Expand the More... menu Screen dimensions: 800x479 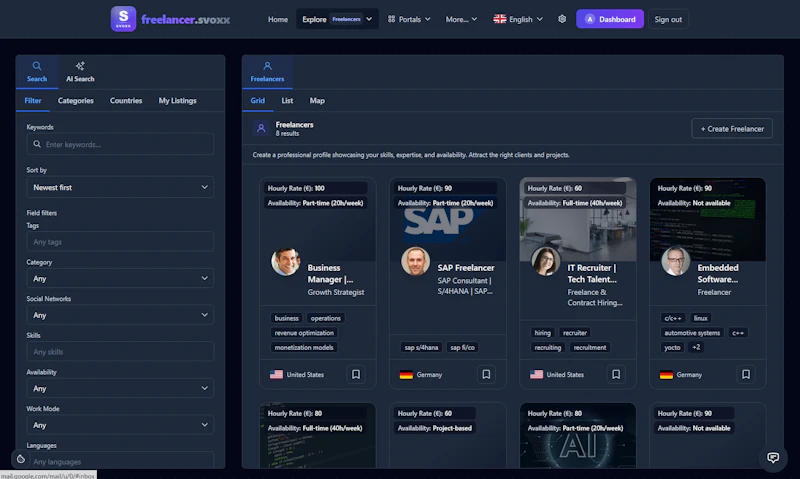pos(461,19)
